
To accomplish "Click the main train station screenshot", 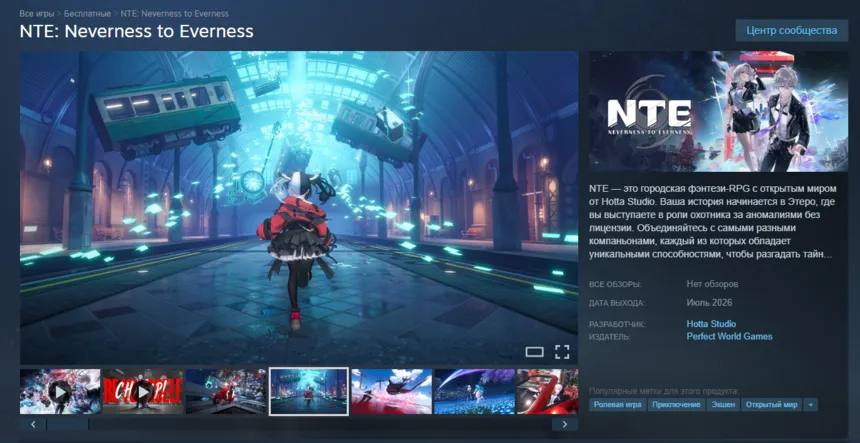I will click(x=299, y=208).
